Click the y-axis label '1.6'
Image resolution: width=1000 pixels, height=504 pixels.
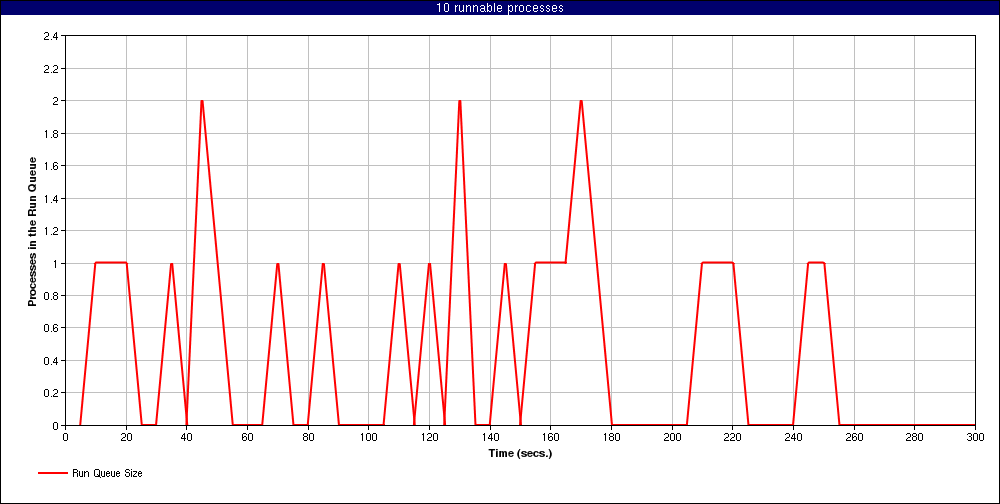tap(51, 166)
